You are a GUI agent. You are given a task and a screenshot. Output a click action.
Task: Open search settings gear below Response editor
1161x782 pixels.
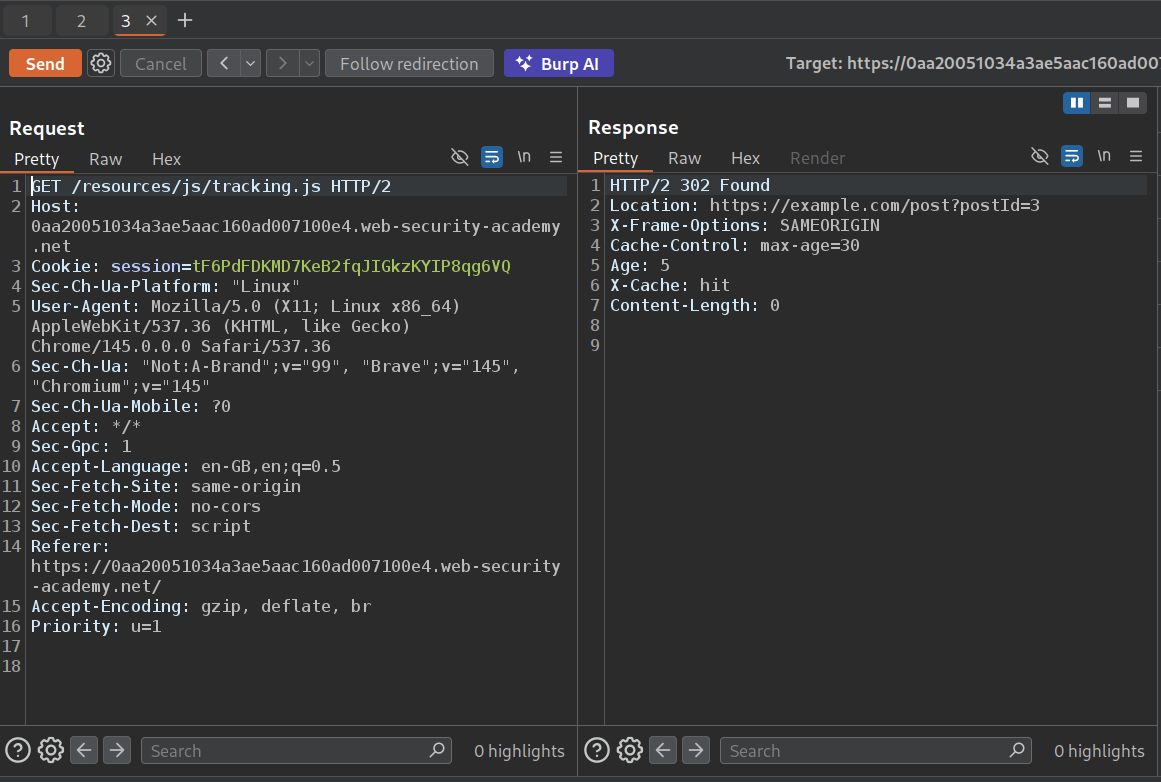click(x=629, y=750)
